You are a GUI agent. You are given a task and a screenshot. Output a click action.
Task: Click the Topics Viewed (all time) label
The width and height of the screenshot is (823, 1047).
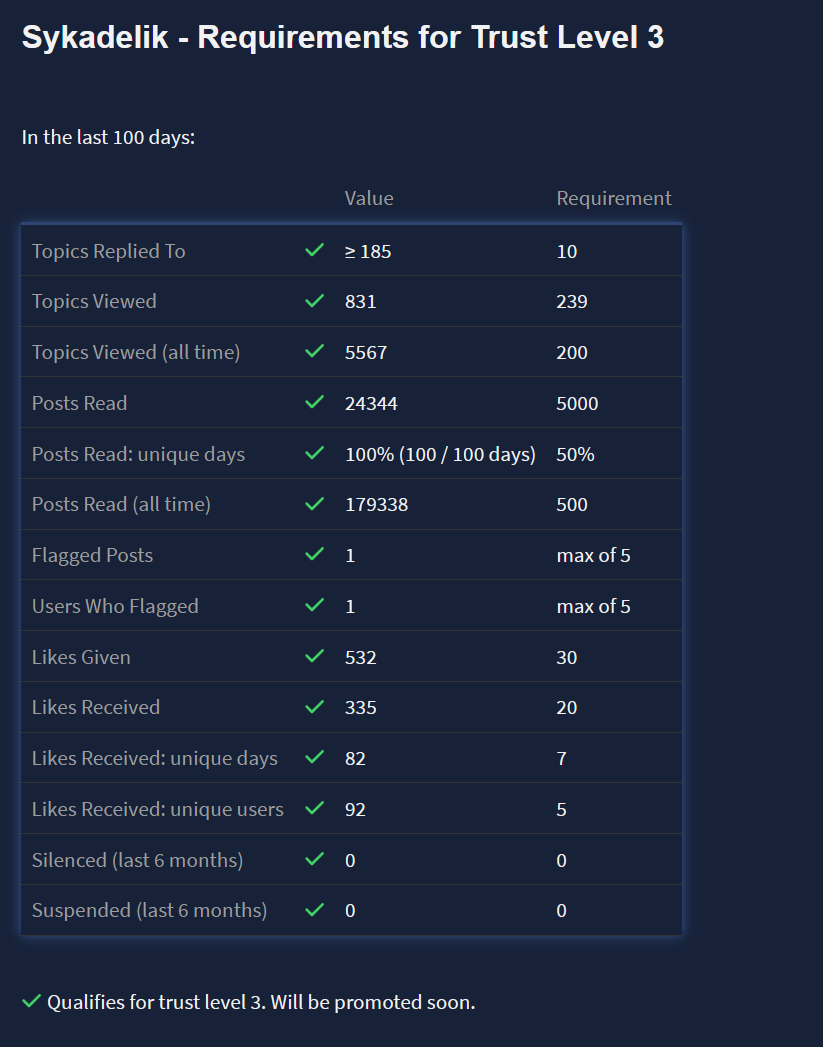(136, 352)
